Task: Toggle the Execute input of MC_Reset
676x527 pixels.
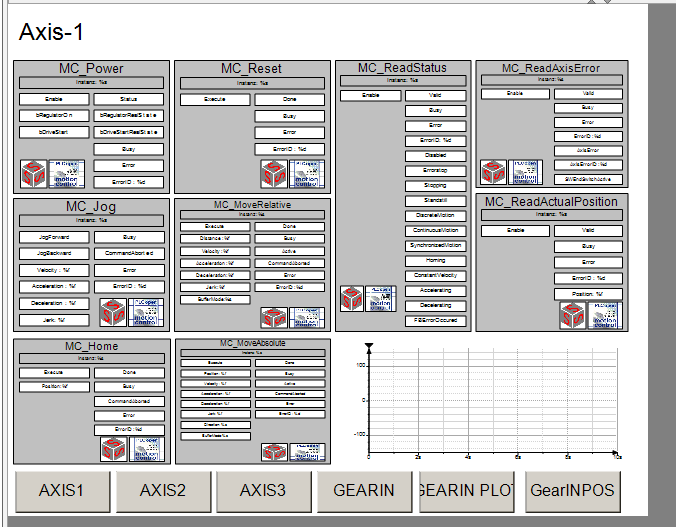Action: click(215, 99)
